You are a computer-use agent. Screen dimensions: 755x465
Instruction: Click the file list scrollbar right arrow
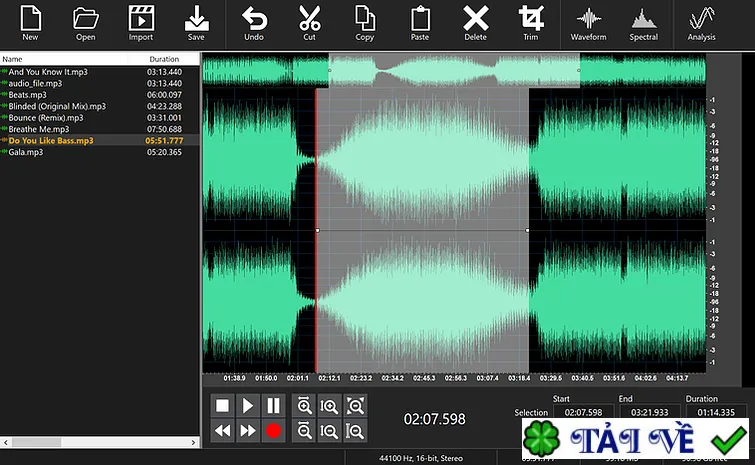point(194,442)
